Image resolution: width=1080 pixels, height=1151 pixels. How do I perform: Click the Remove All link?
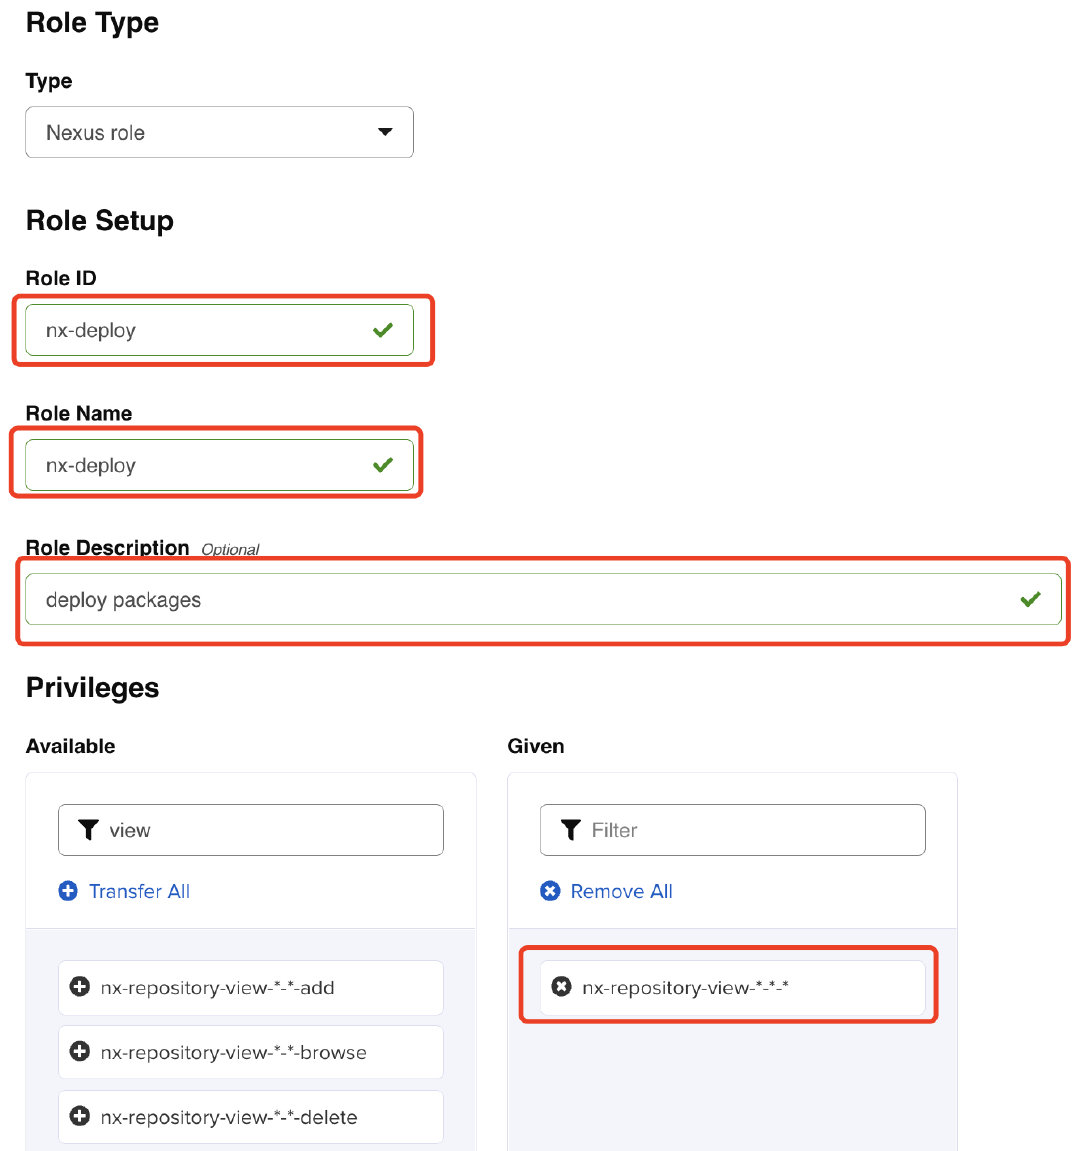[x=621, y=891]
